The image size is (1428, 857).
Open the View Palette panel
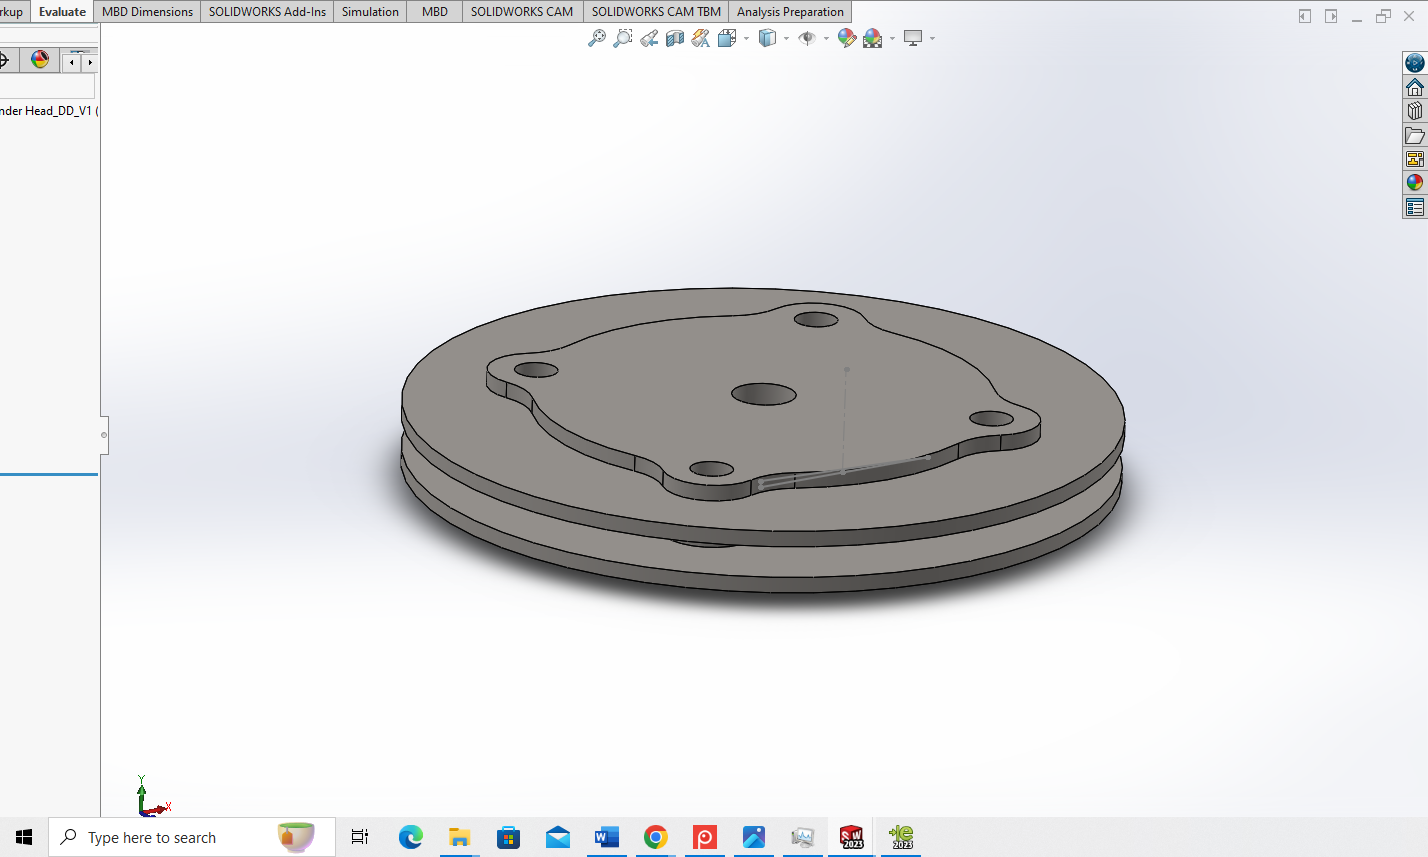coord(1414,158)
